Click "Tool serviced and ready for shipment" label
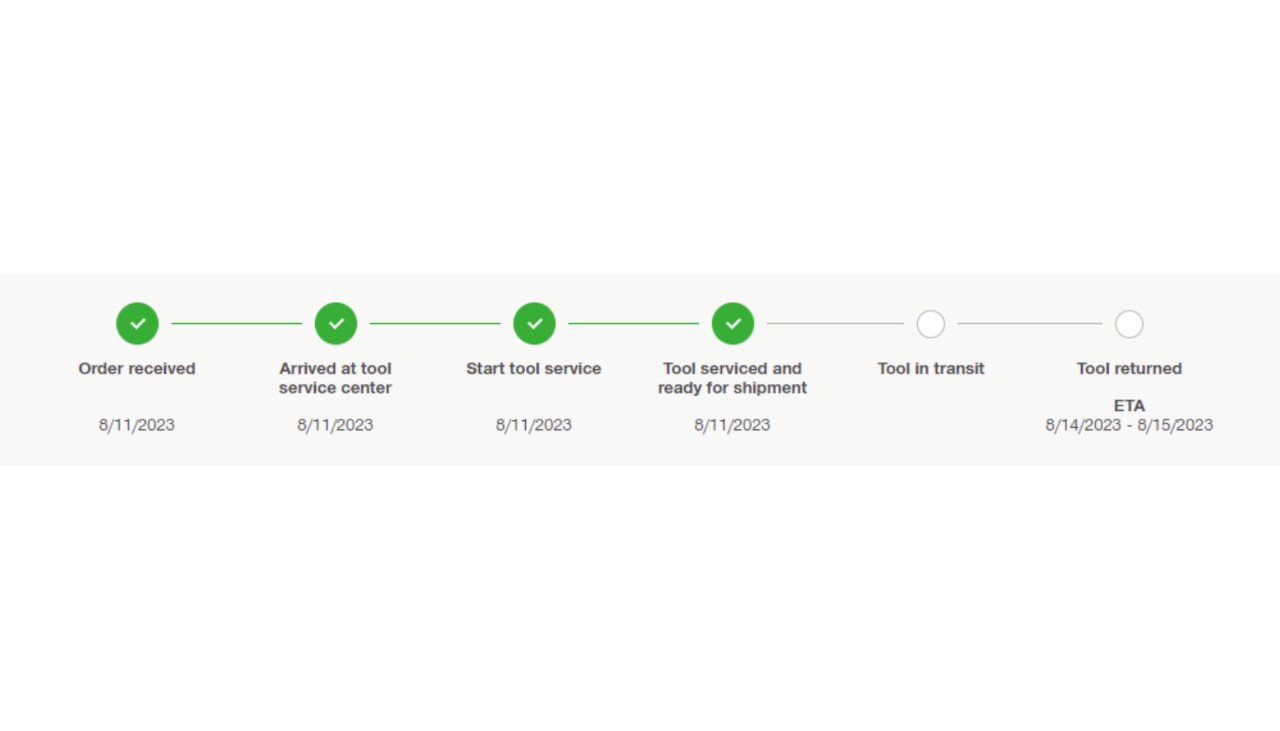 click(732, 378)
